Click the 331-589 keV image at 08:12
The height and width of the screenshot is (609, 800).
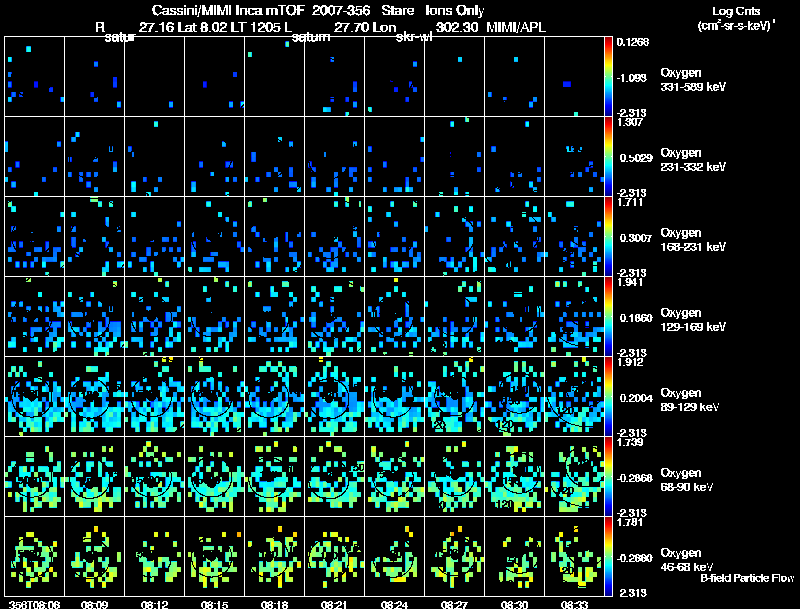point(155,77)
